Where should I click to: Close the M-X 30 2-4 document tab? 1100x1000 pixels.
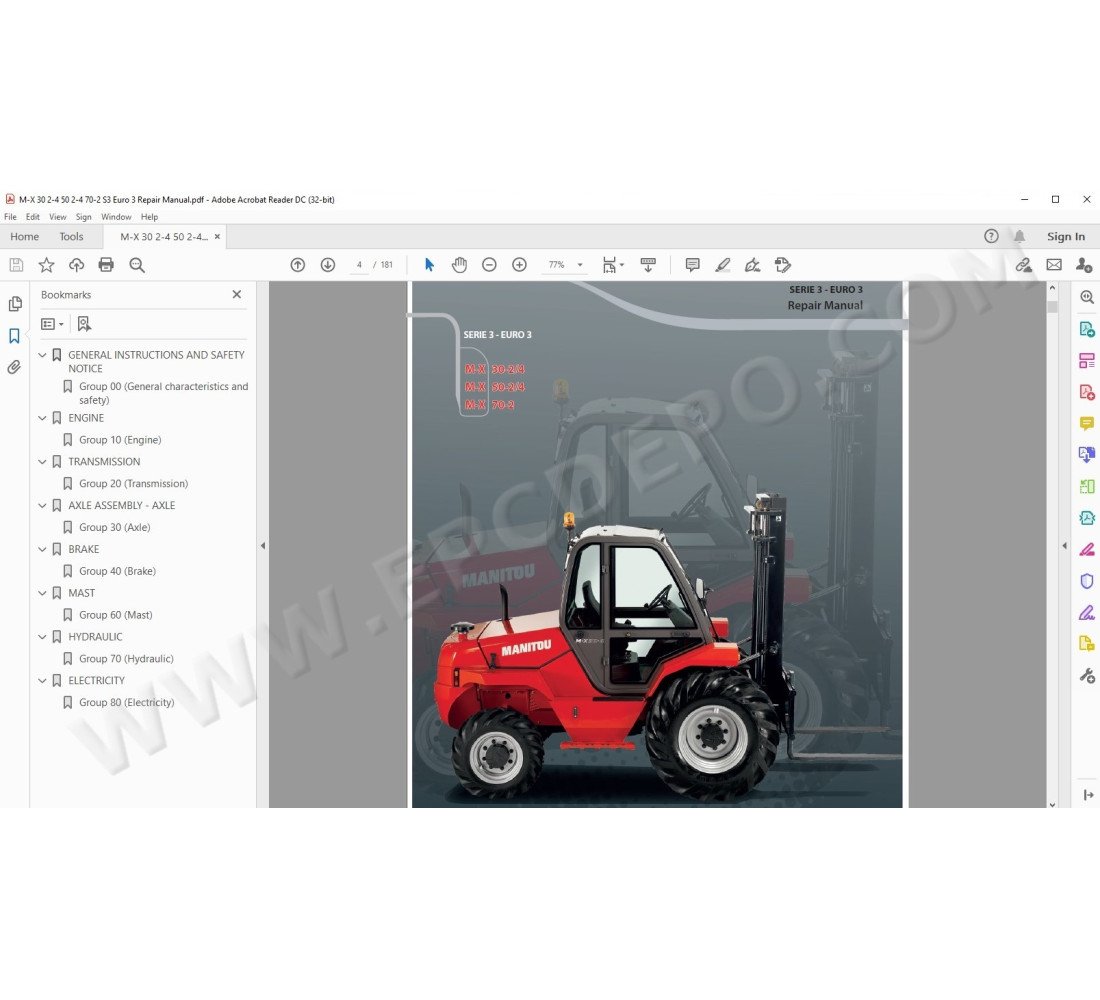(x=217, y=236)
